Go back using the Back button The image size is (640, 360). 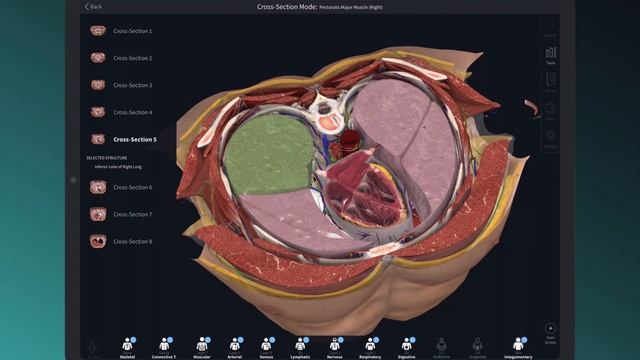(93, 7)
